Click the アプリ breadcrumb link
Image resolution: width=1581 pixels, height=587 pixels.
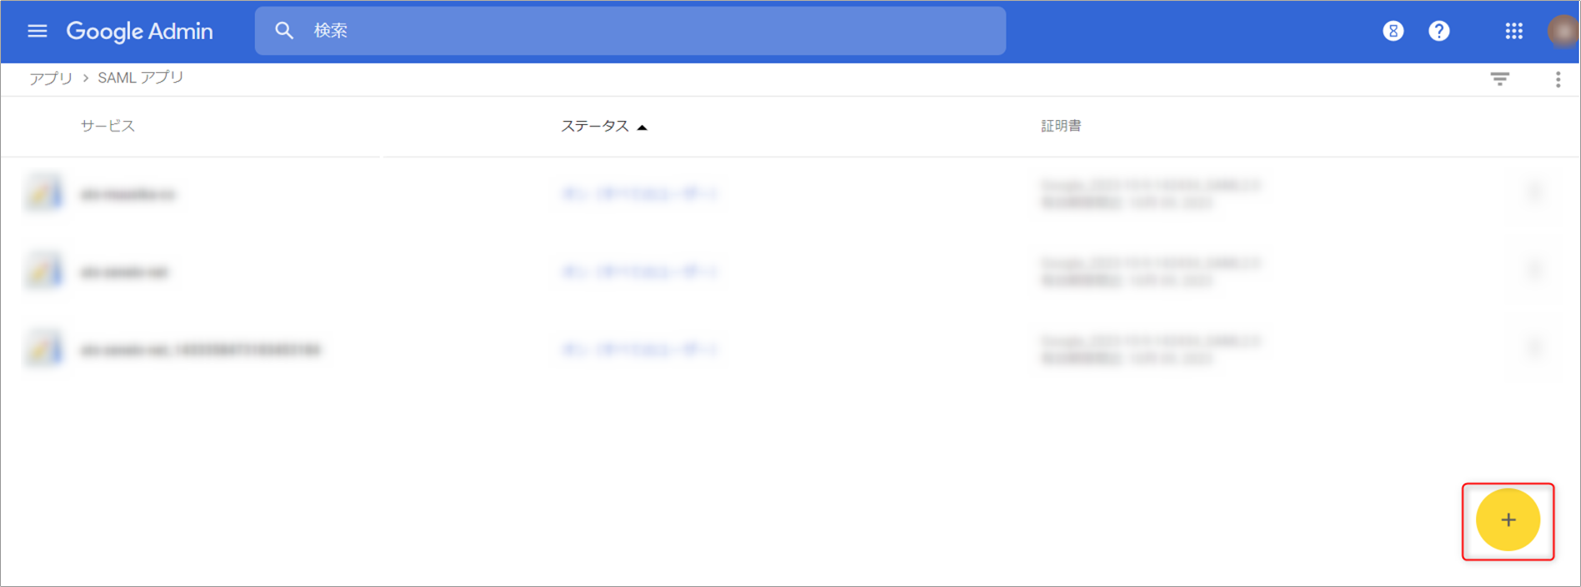coord(50,78)
